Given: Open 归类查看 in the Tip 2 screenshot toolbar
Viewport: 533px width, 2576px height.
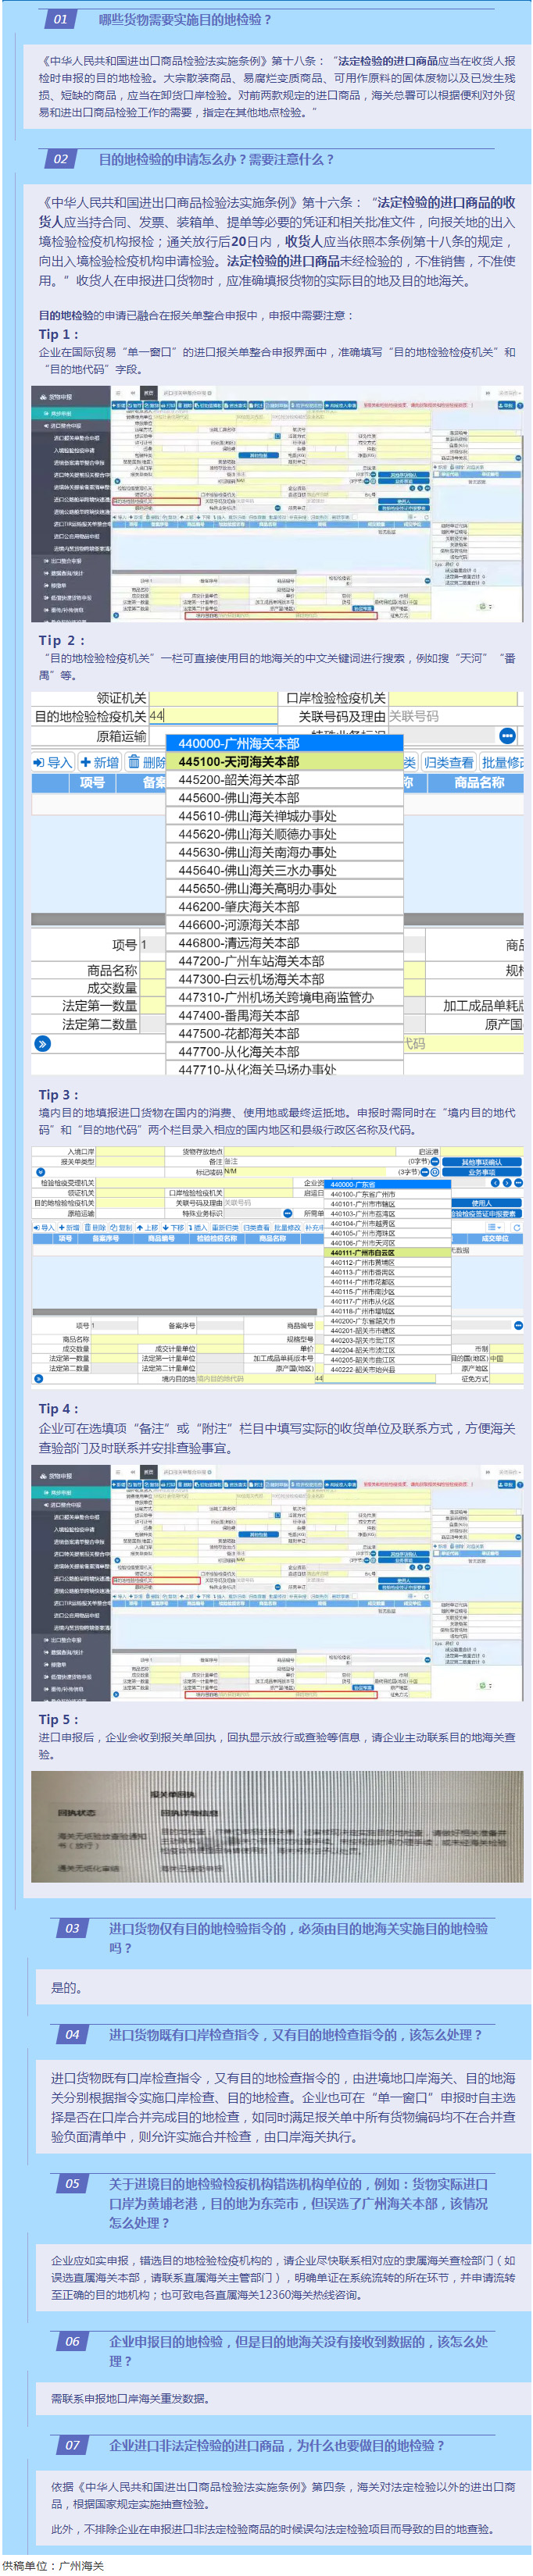Looking at the screenshot, I should click(x=448, y=762).
